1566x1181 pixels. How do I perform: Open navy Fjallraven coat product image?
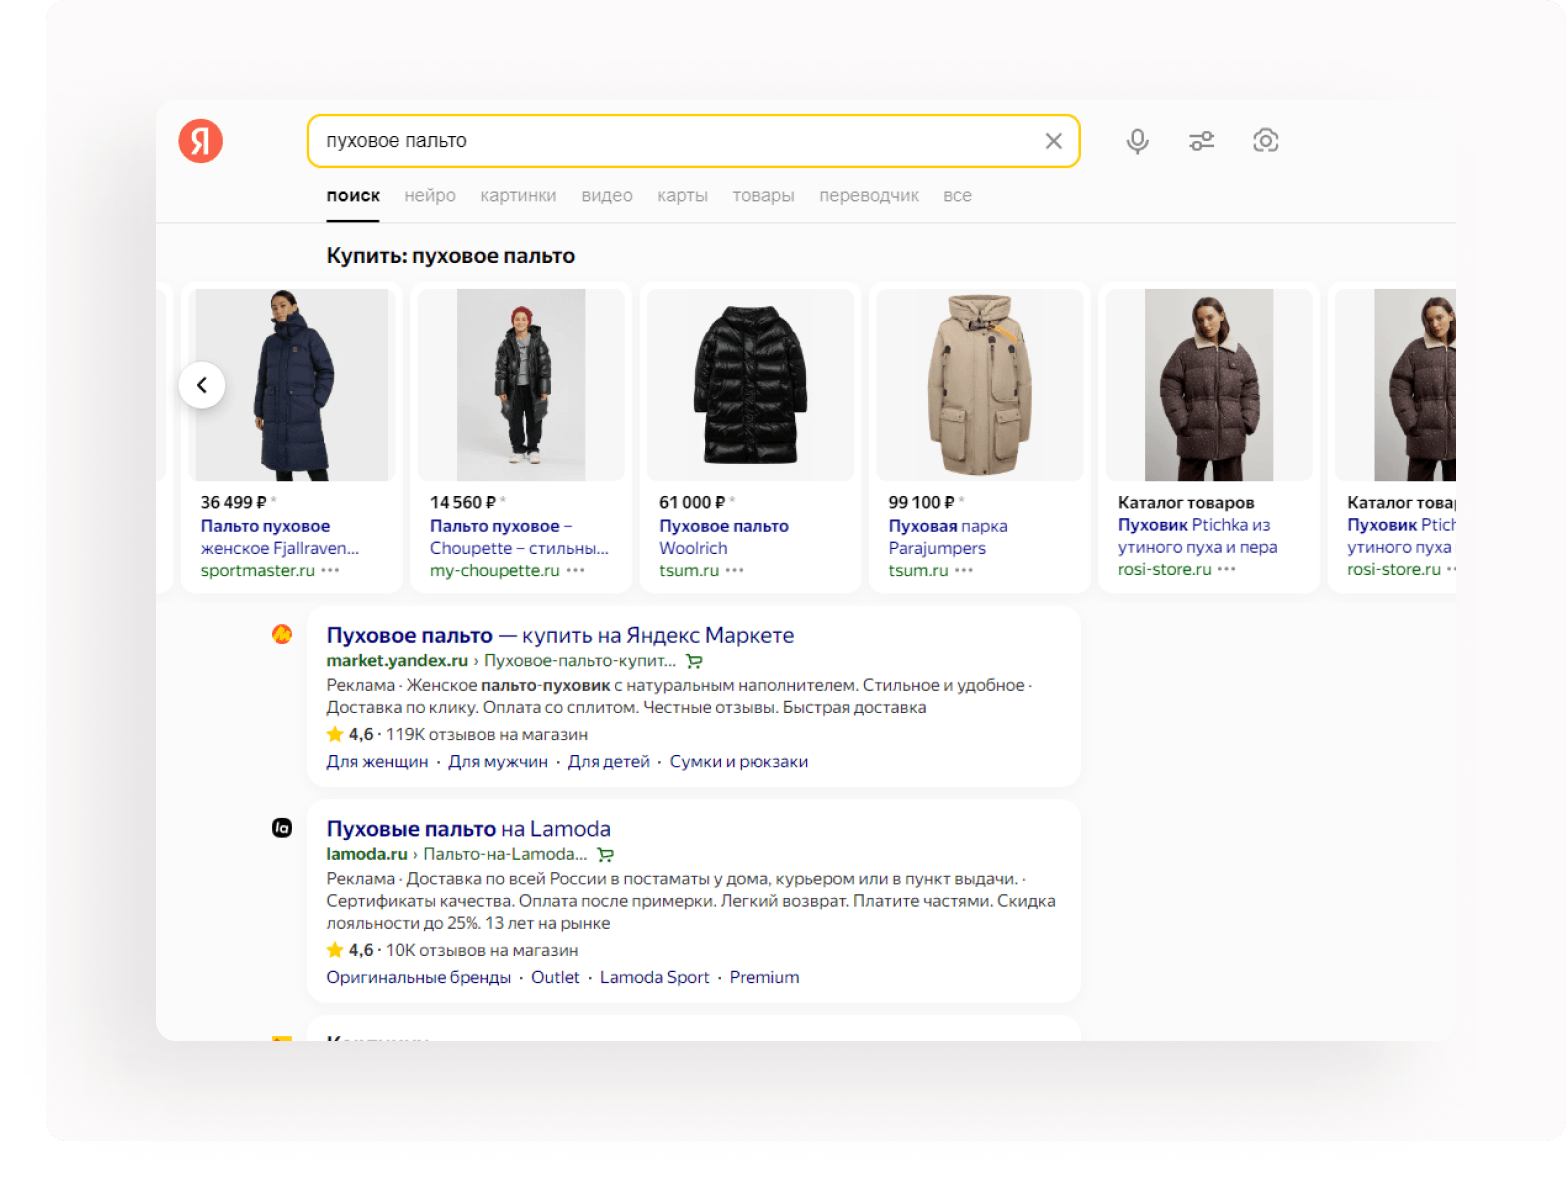point(292,385)
